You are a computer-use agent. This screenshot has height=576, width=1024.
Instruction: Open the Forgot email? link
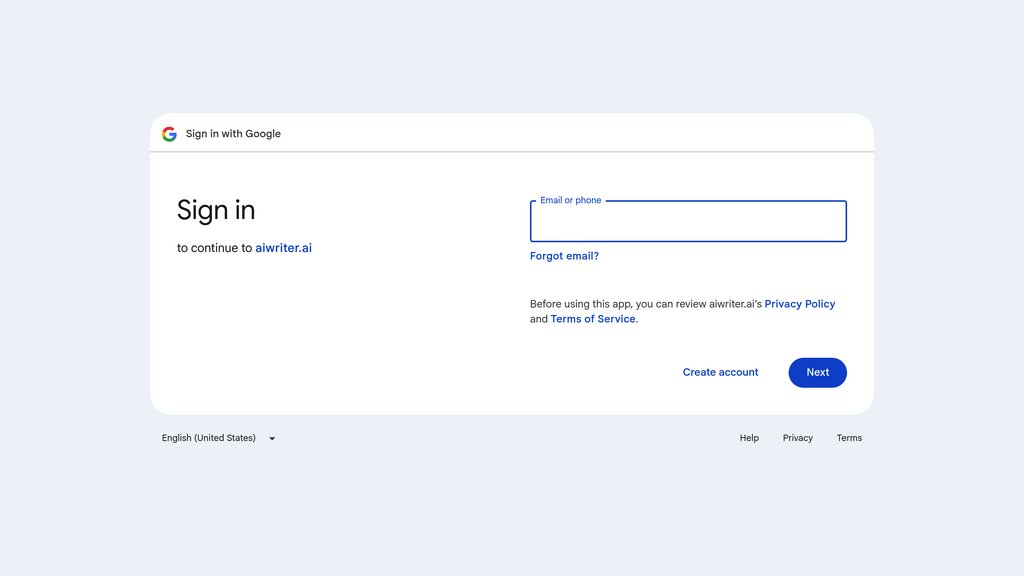pyautogui.click(x=564, y=256)
